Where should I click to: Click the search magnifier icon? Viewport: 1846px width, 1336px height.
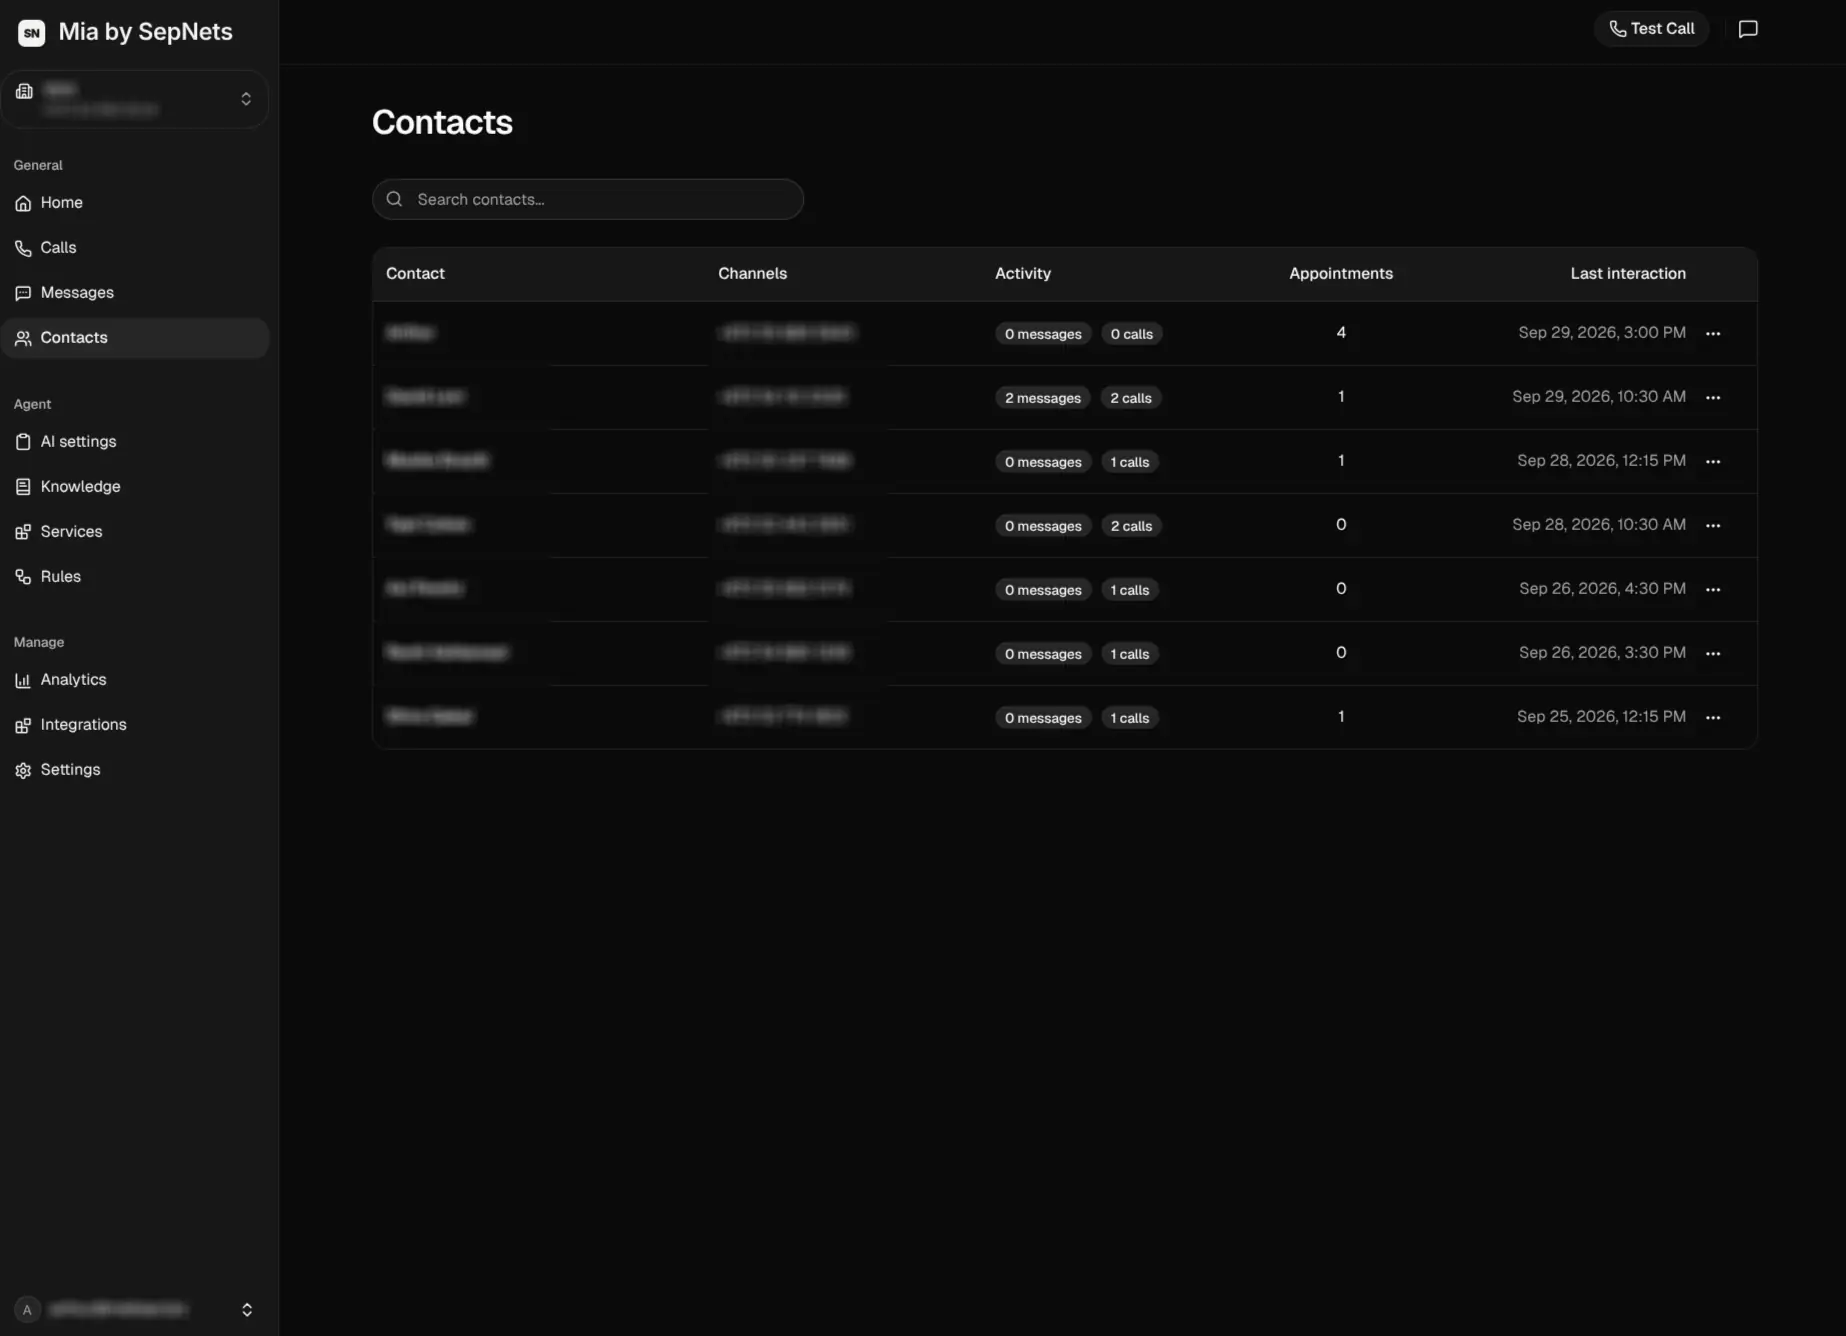[395, 199]
